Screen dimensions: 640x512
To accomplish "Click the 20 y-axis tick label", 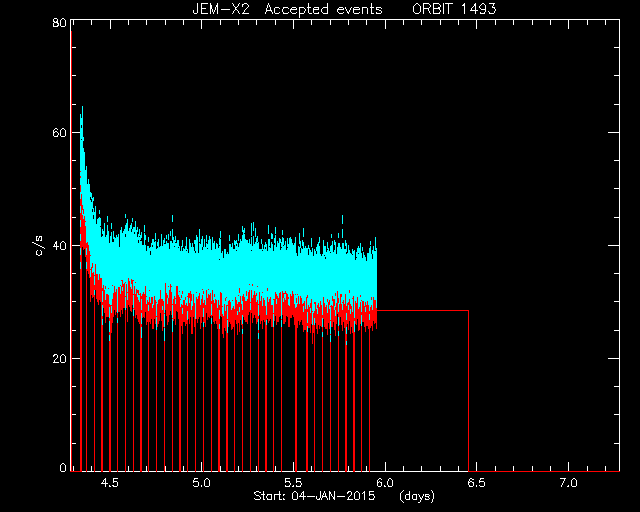I will (60, 358).
